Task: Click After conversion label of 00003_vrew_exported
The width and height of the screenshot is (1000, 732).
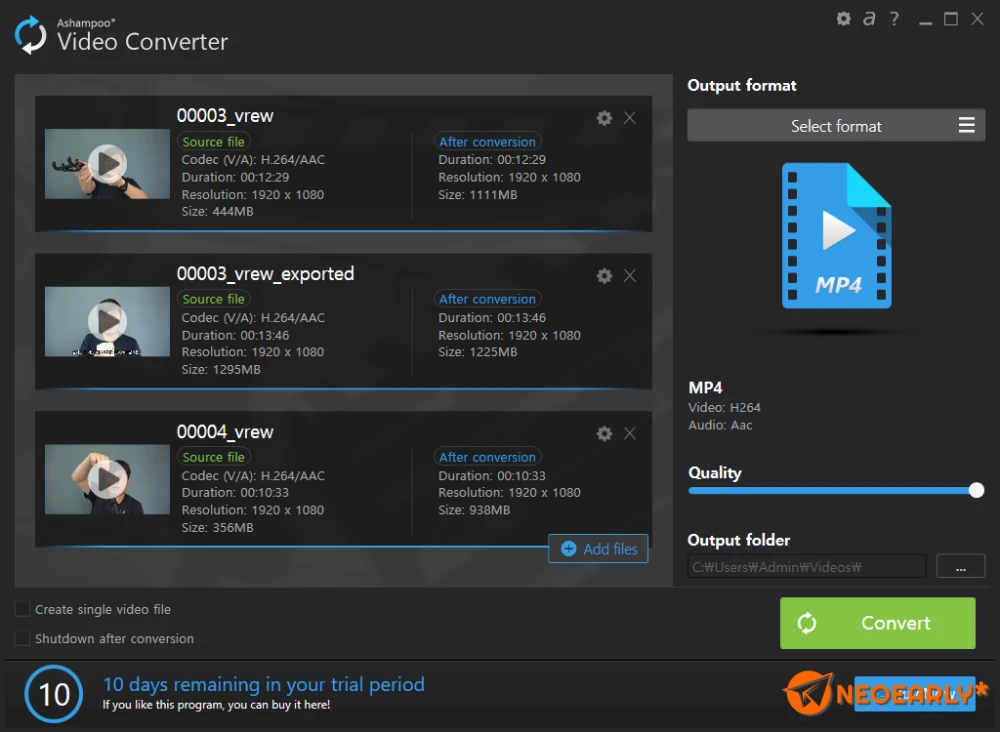Action: click(x=487, y=299)
